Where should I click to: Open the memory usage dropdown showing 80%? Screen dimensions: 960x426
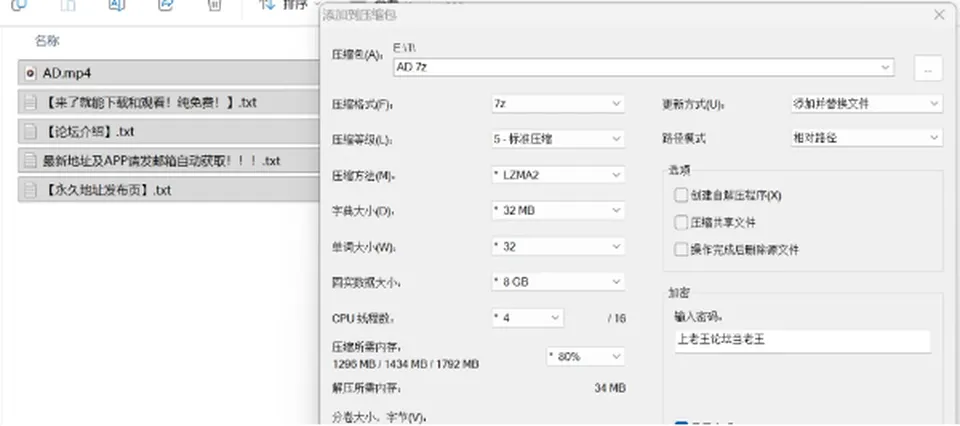pos(585,356)
